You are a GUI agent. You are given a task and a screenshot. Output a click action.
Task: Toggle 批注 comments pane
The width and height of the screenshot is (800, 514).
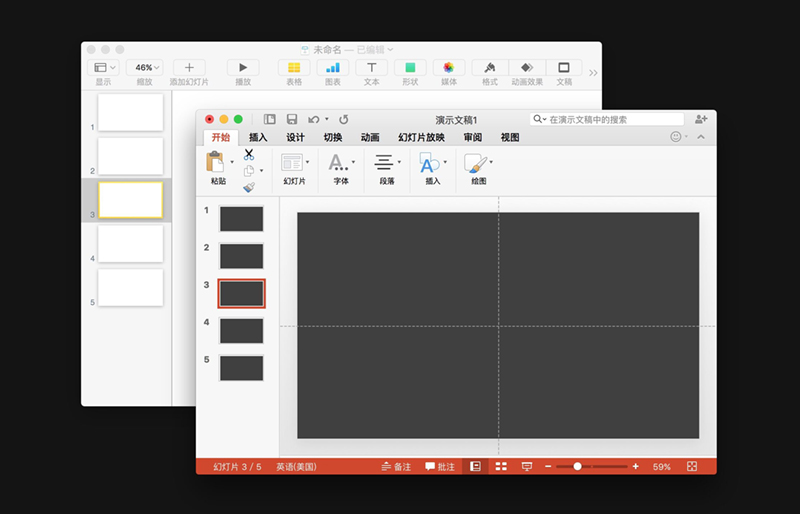(440, 467)
